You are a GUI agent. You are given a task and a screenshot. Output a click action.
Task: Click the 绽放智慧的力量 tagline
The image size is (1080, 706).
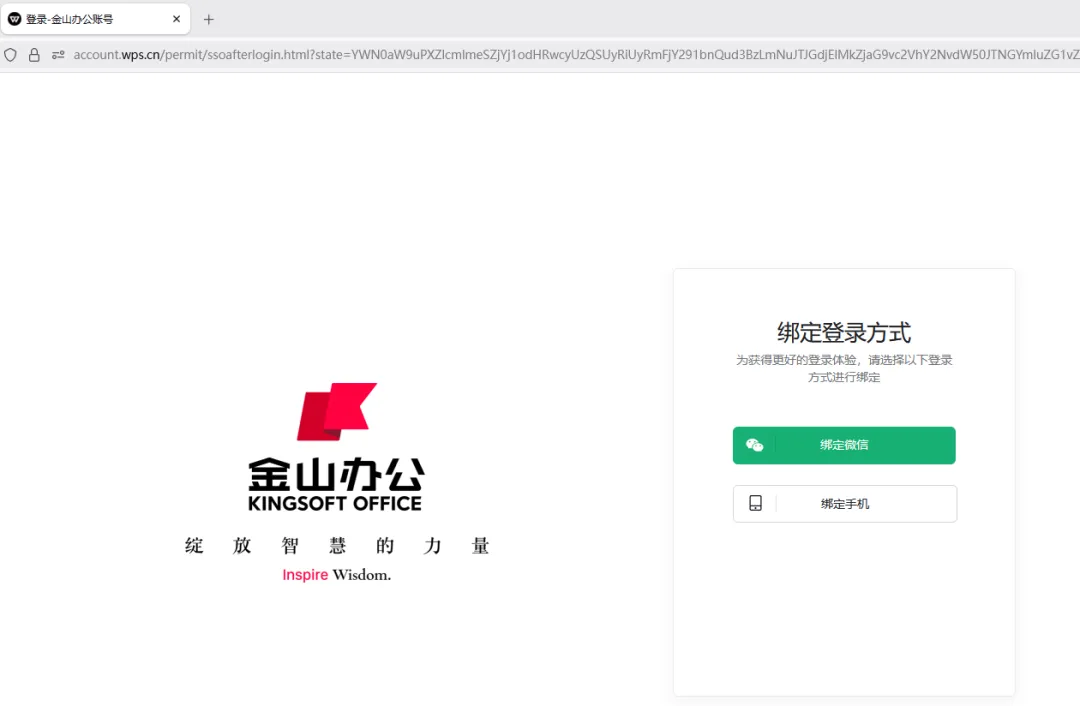pos(337,546)
